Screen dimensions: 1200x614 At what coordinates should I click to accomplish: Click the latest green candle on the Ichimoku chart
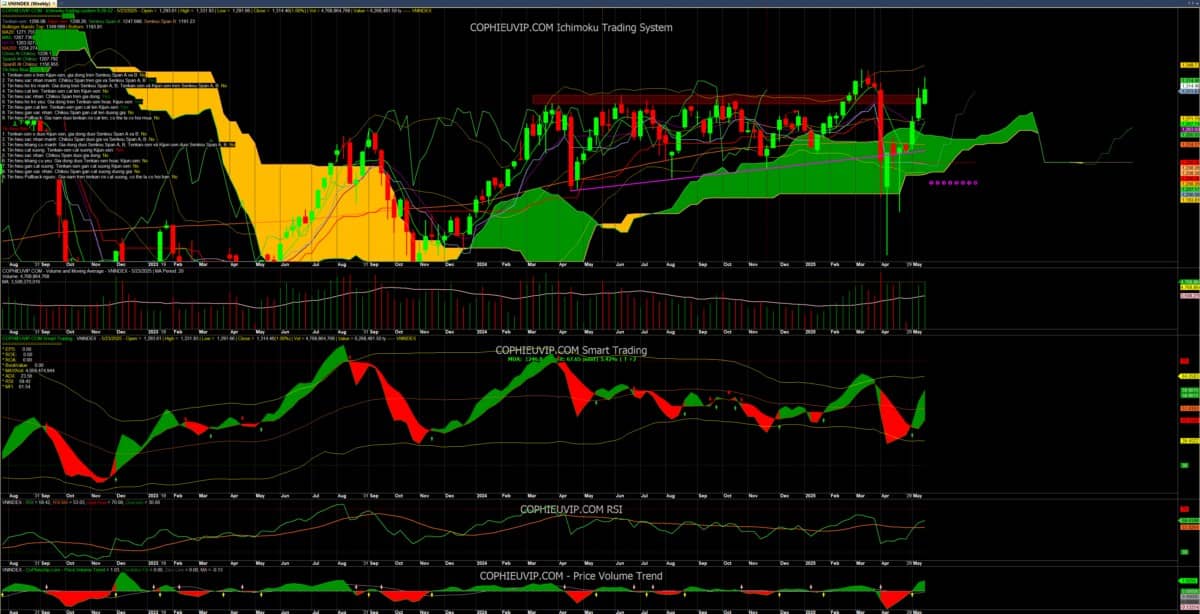[x=924, y=95]
